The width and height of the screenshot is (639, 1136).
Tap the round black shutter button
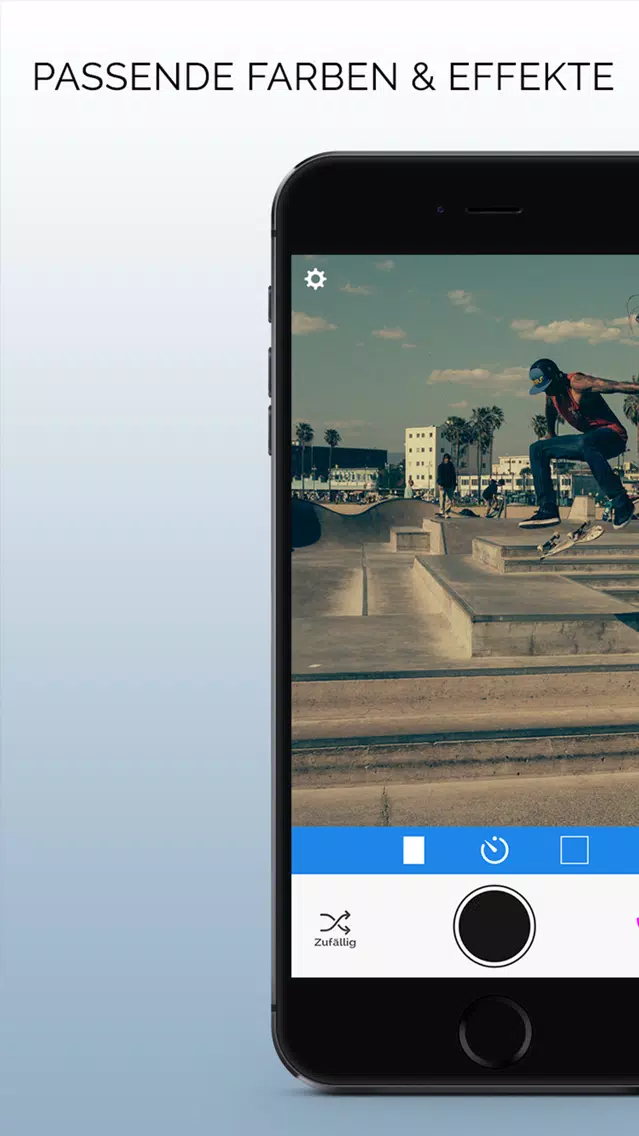tap(495, 926)
